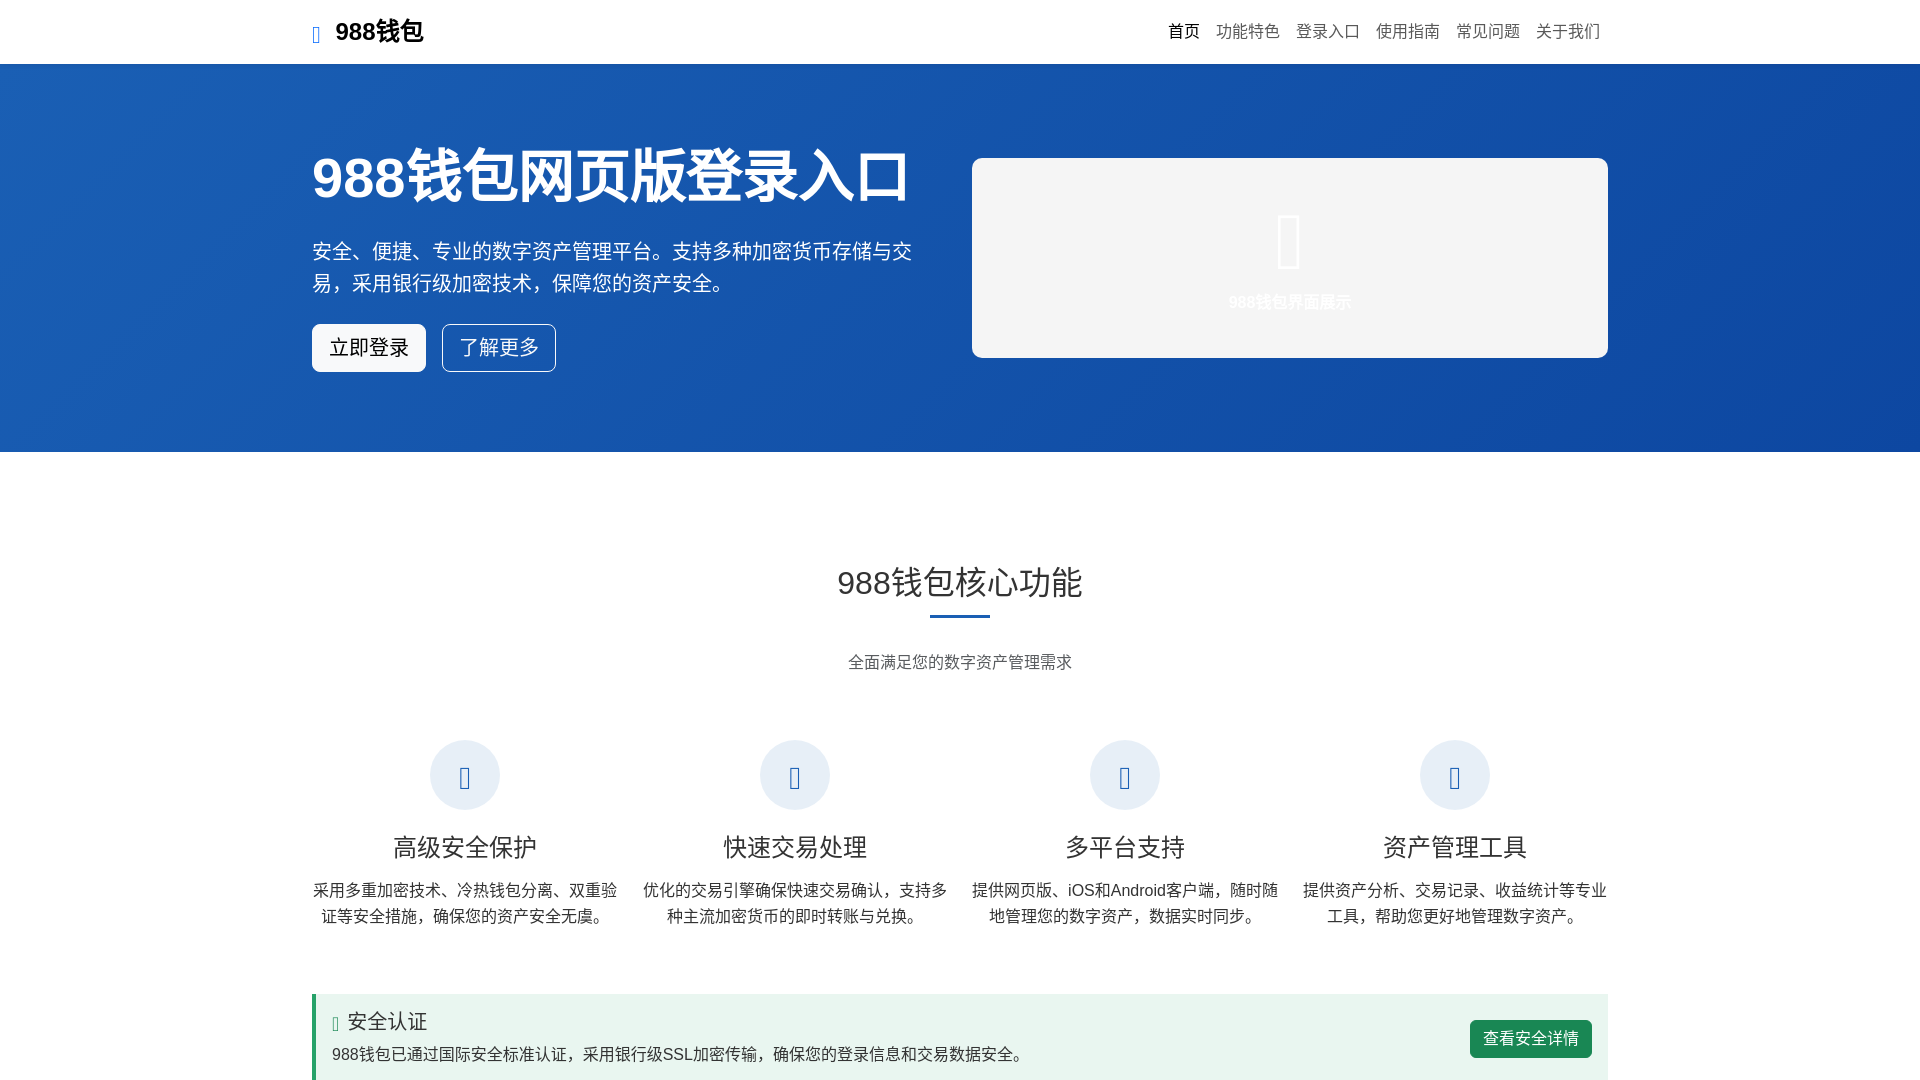Go to 功能特色 in the navigation
The width and height of the screenshot is (1920, 1080).
(1248, 32)
